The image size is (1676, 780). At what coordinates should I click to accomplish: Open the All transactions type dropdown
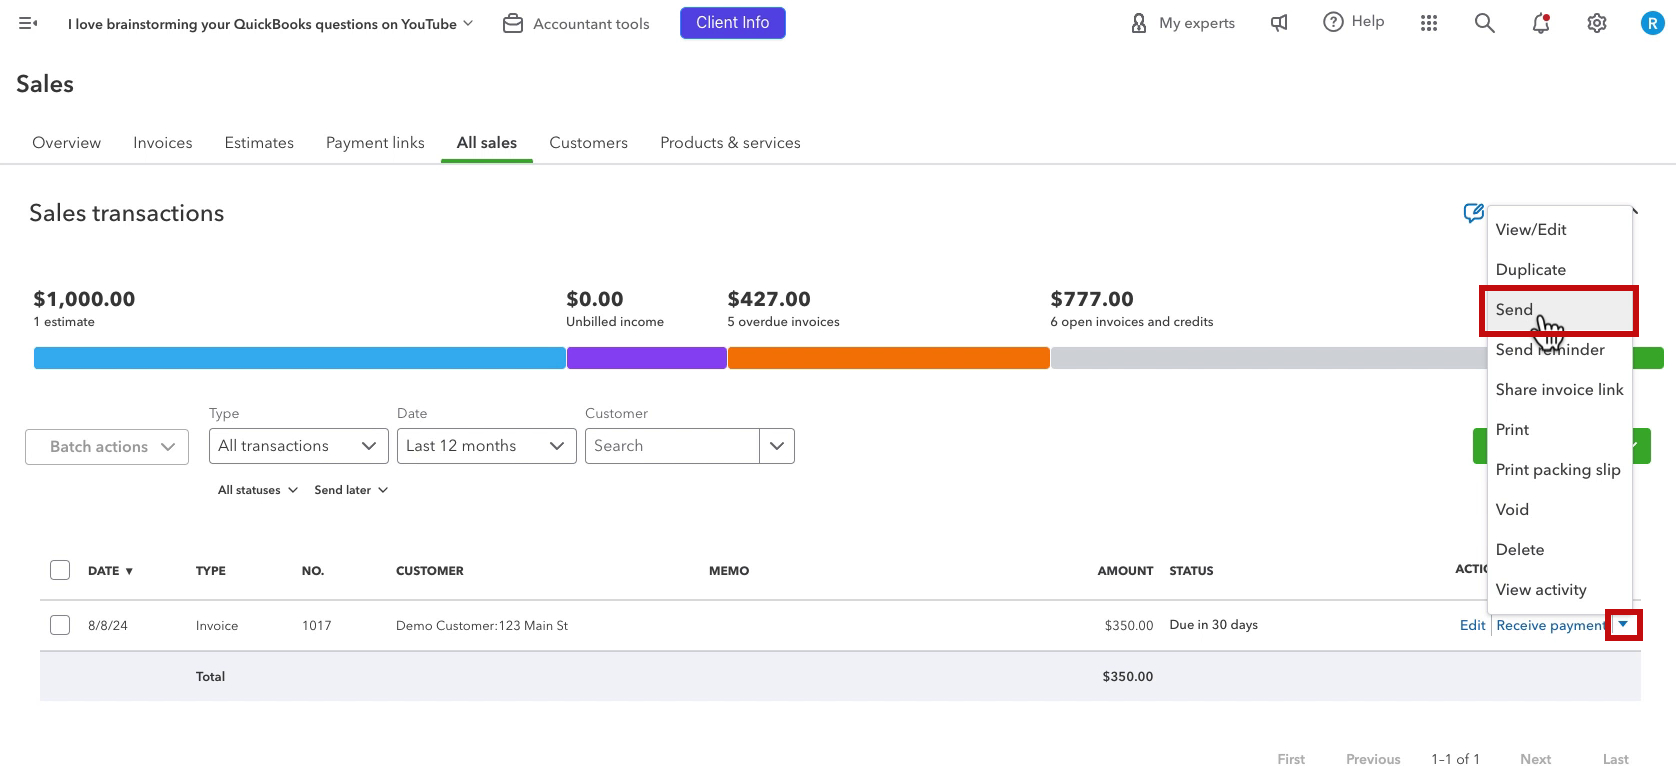pyautogui.click(x=299, y=446)
